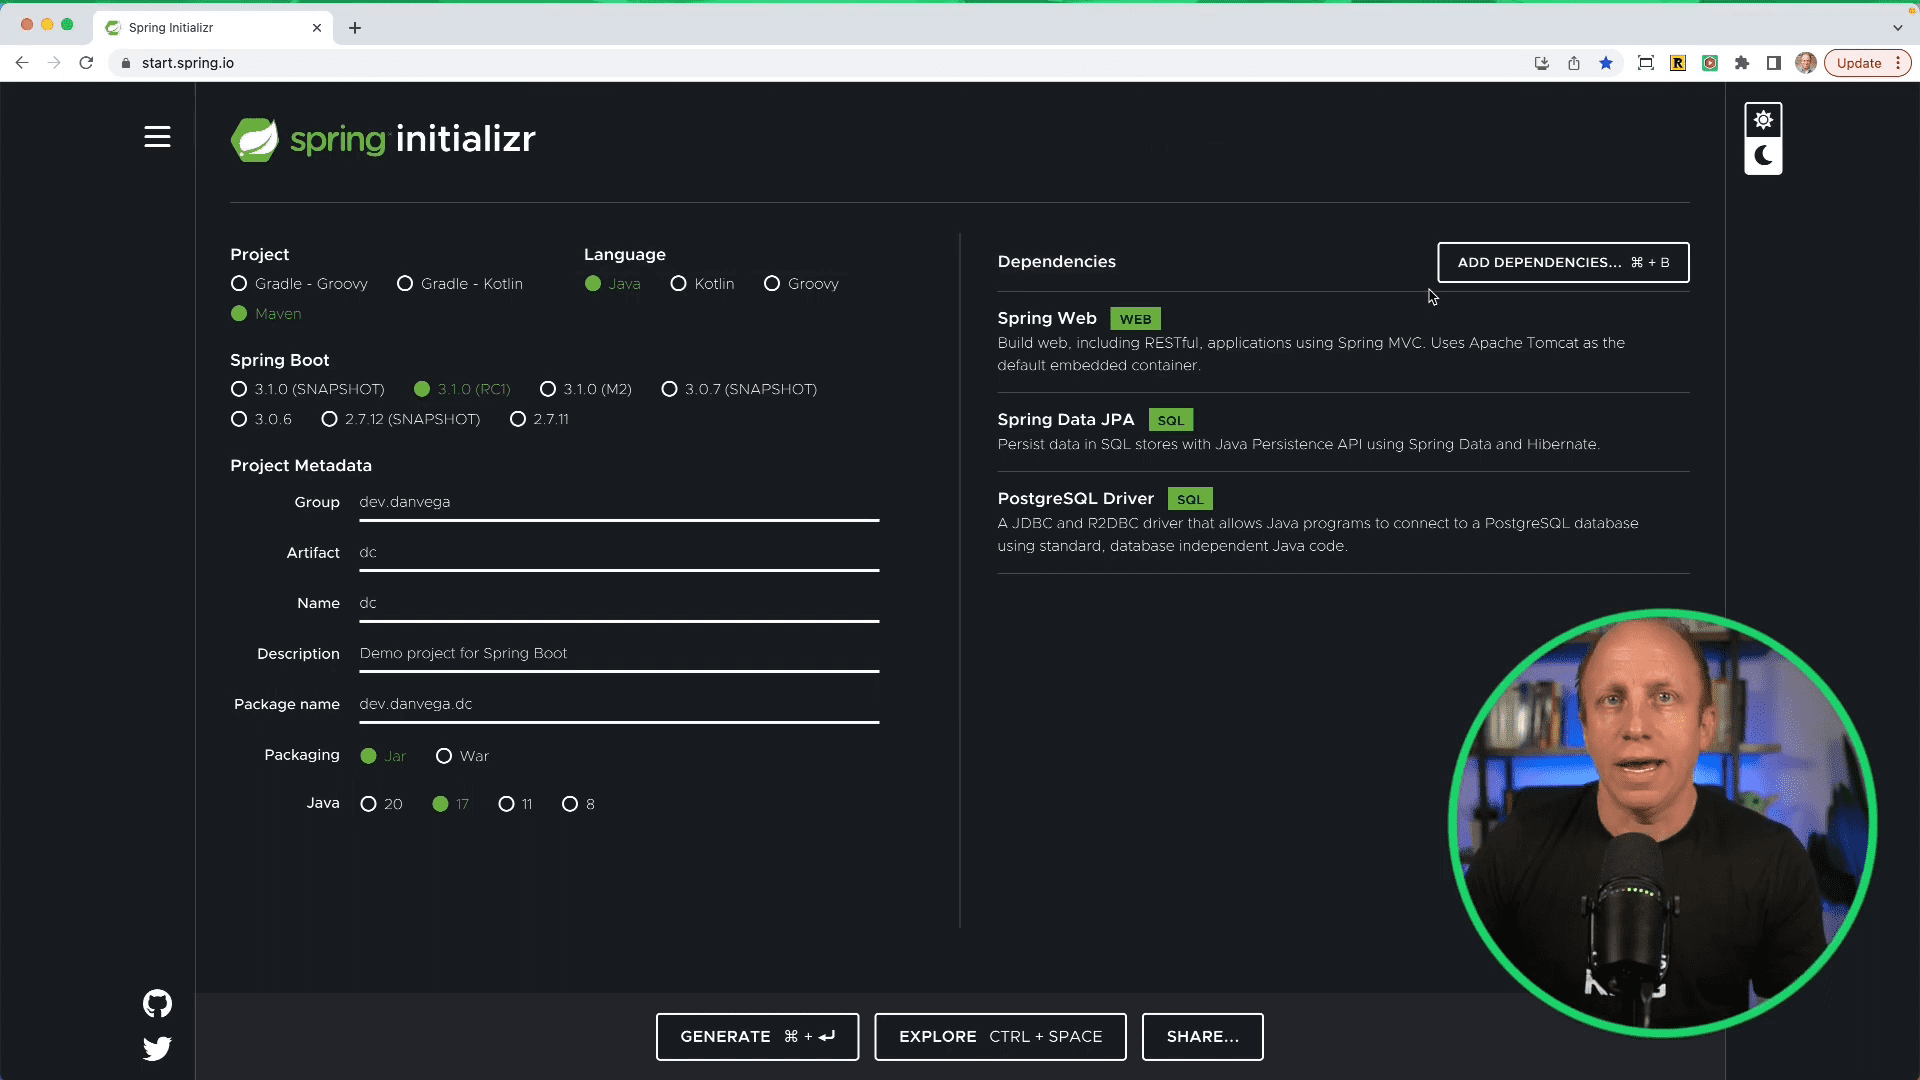Click the SHARE button
The height and width of the screenshot is (1080, 1920).
(x=1202, y=1037)
